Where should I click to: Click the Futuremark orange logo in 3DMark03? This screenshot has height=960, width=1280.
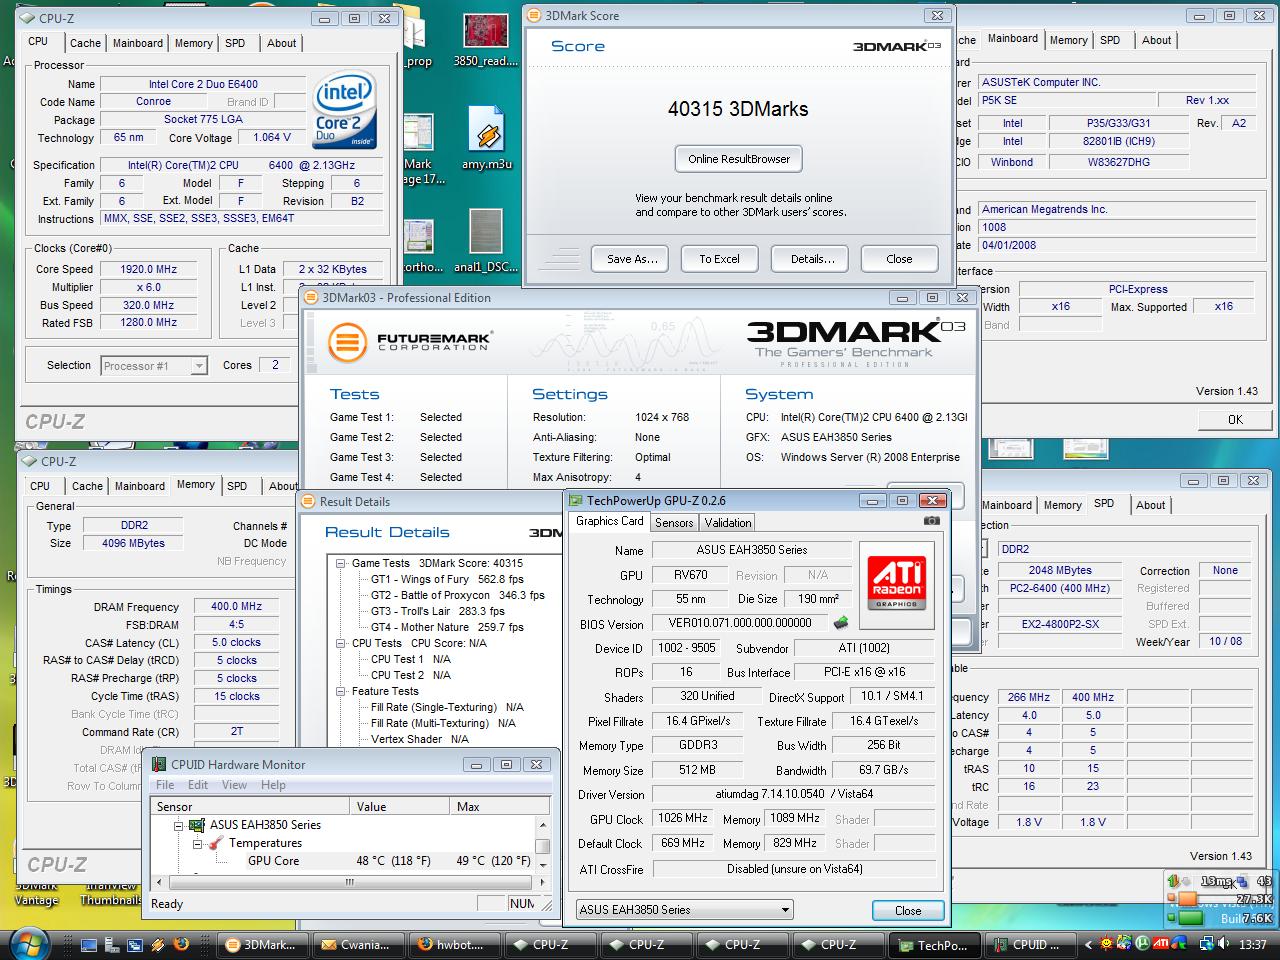347,341
